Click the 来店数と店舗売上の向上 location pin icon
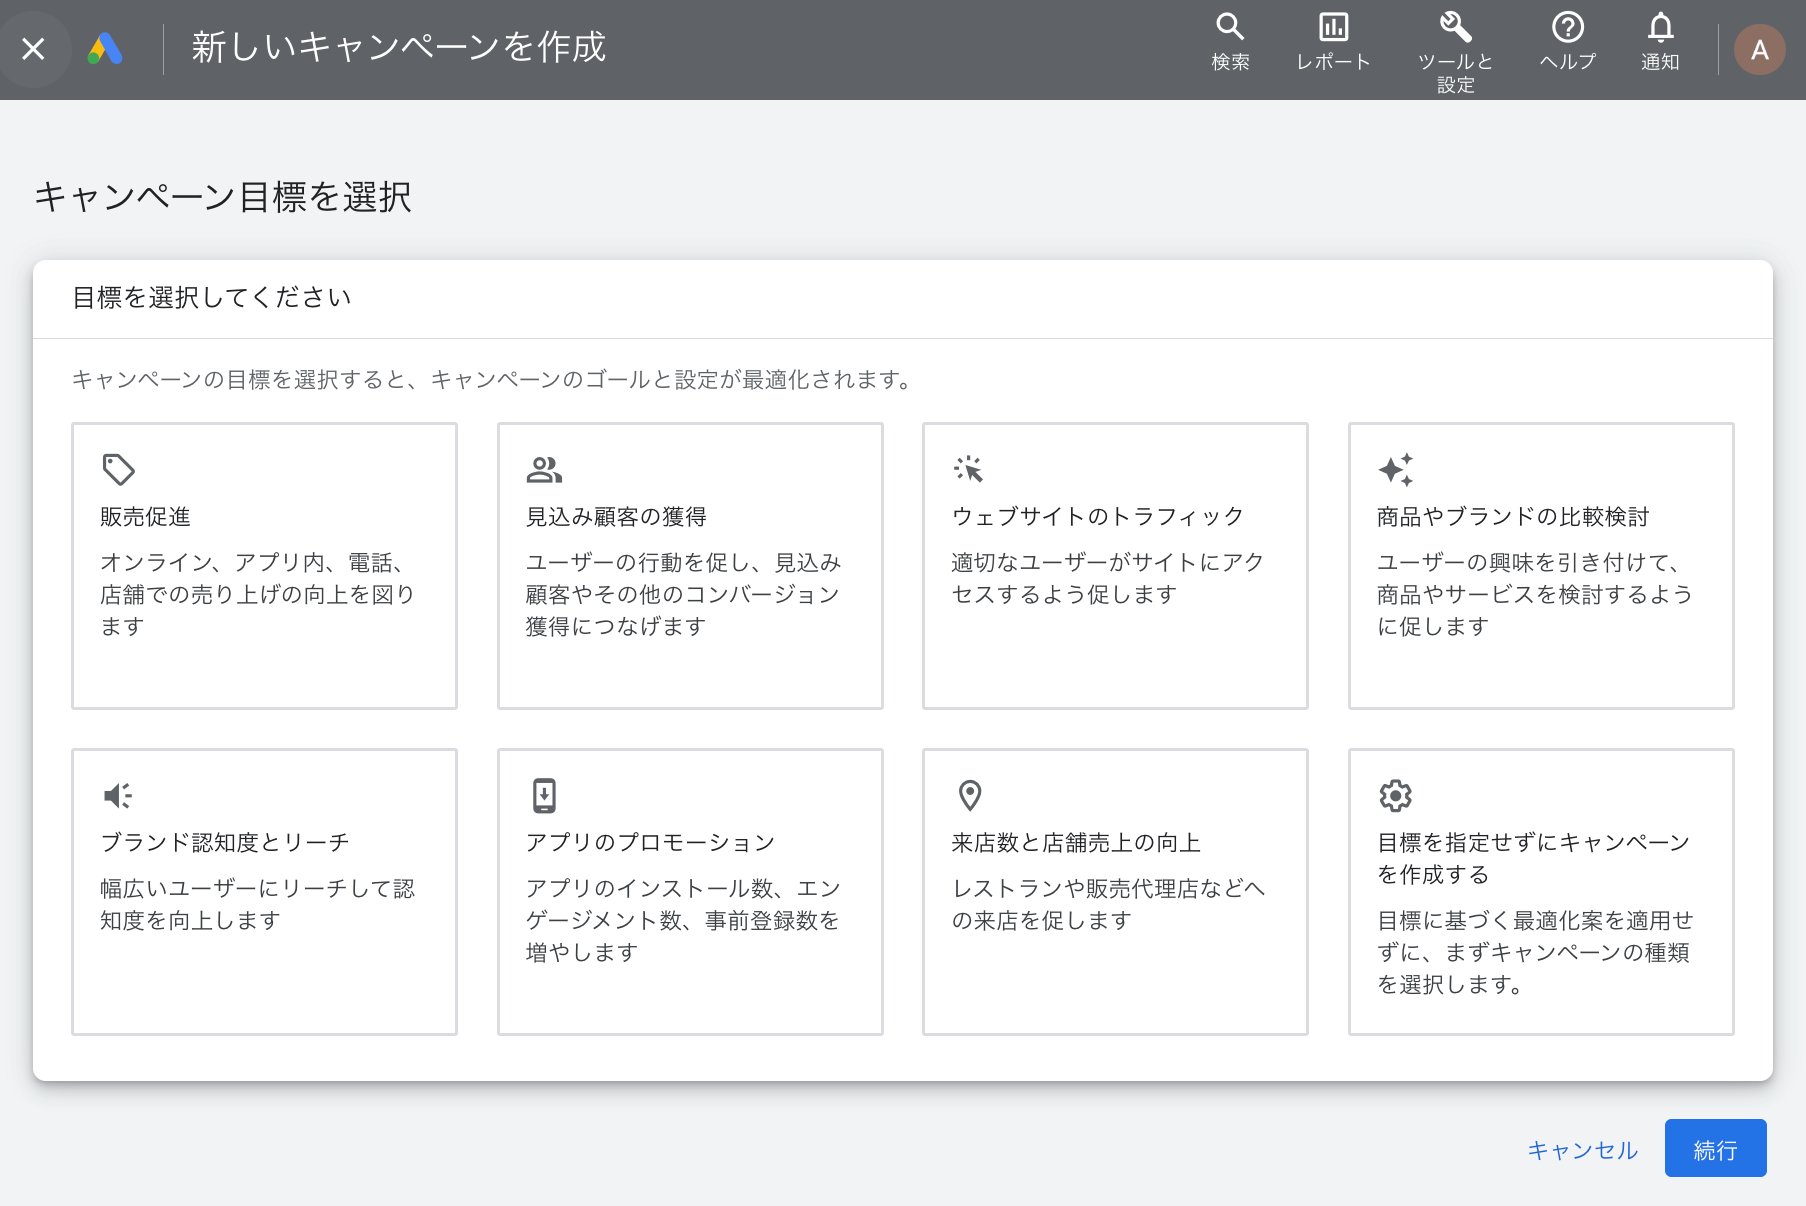Screen dimensions: 1806x1206 [x=969, y=795]
